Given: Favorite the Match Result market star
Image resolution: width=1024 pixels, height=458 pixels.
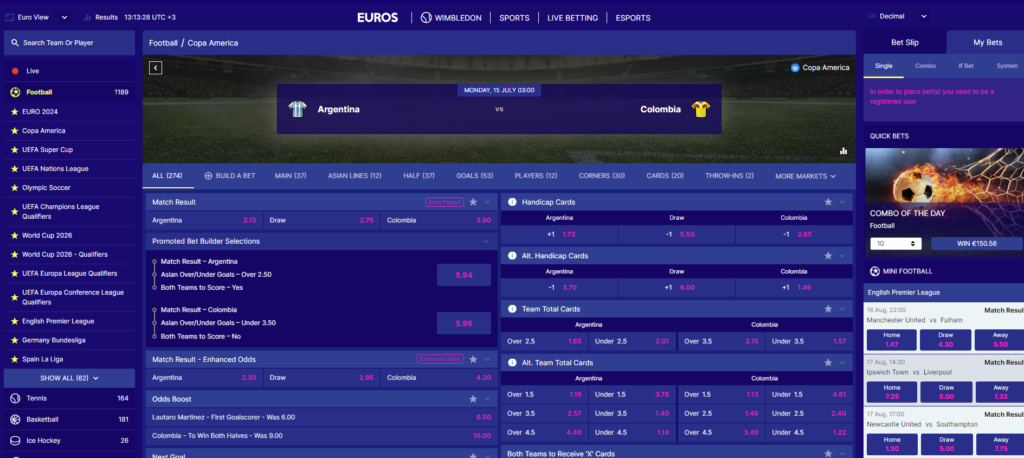Looking at the screenshot, I should click(473, 203).
